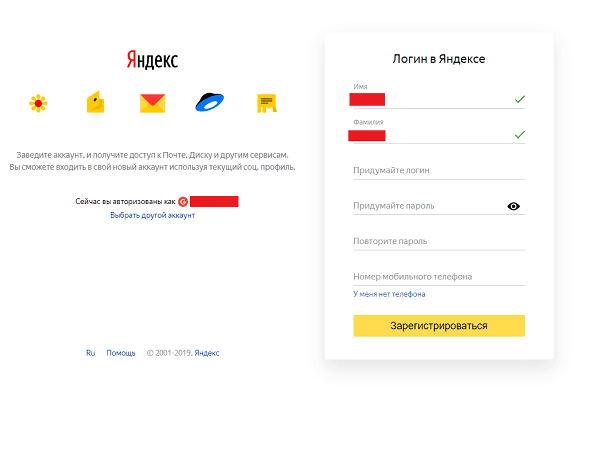
Task: Click the green checkmark next to Фамилия
Action: click(x=520, y=135)
